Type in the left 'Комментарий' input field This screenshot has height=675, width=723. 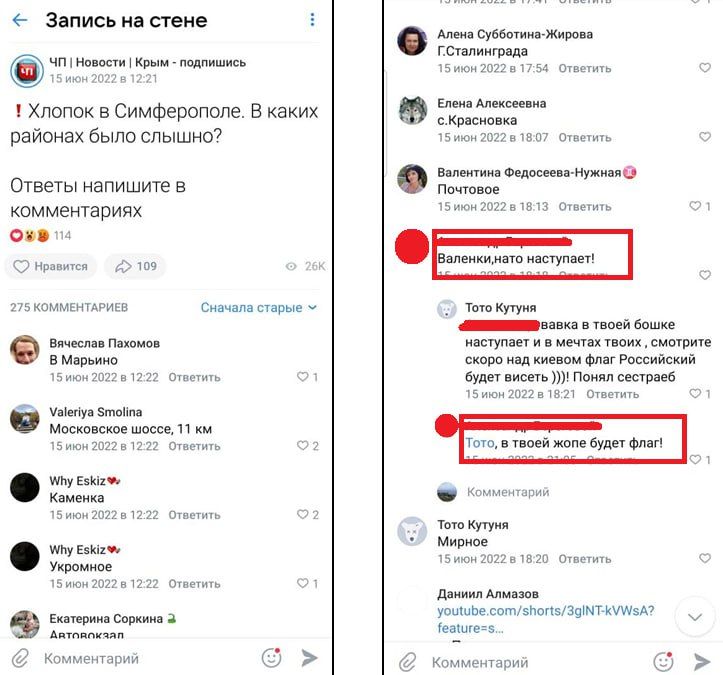point(140,659)
